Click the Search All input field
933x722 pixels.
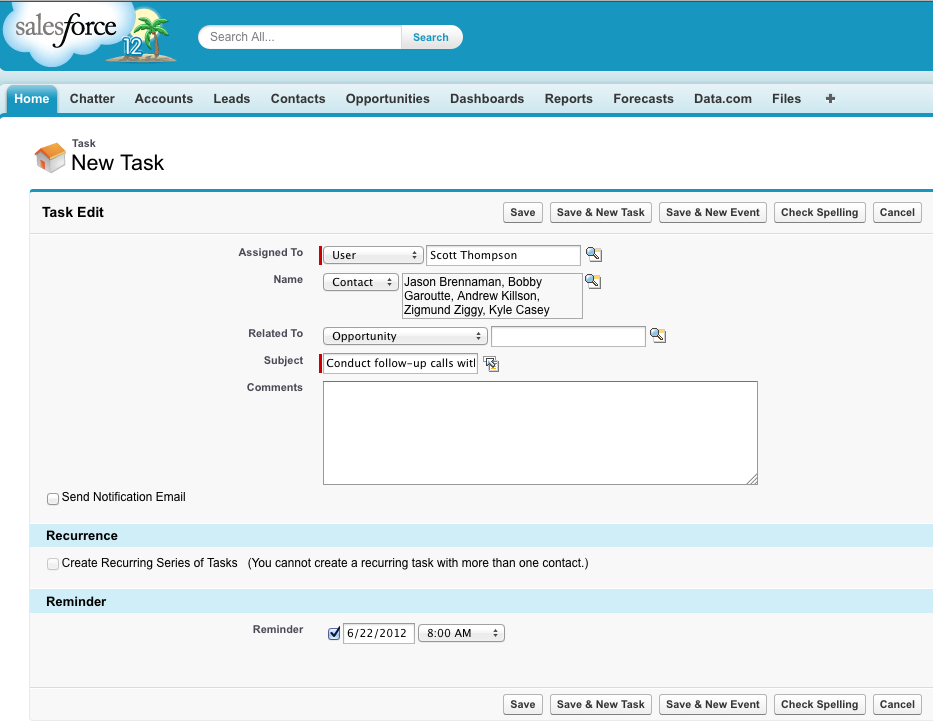(x=301, y=37)
